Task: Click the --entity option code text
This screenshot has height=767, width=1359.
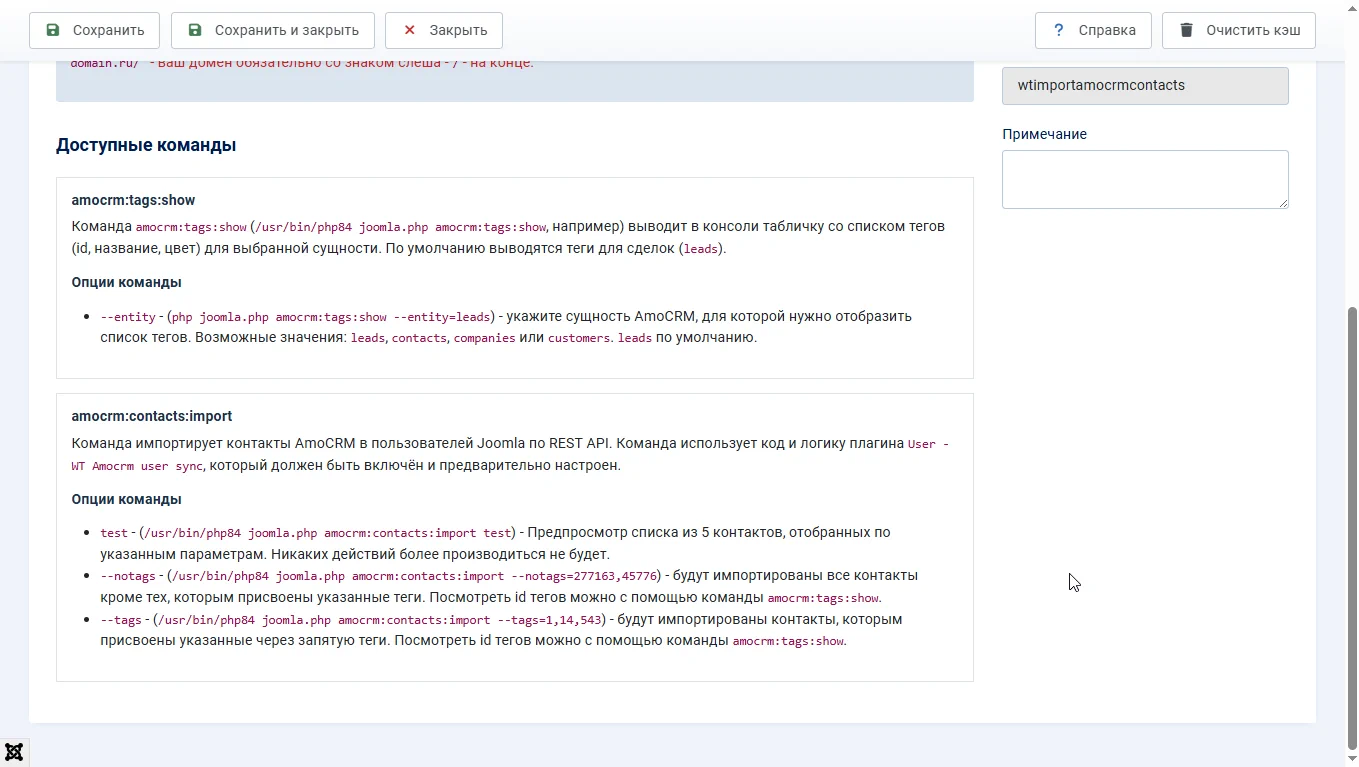Action: 128,317
